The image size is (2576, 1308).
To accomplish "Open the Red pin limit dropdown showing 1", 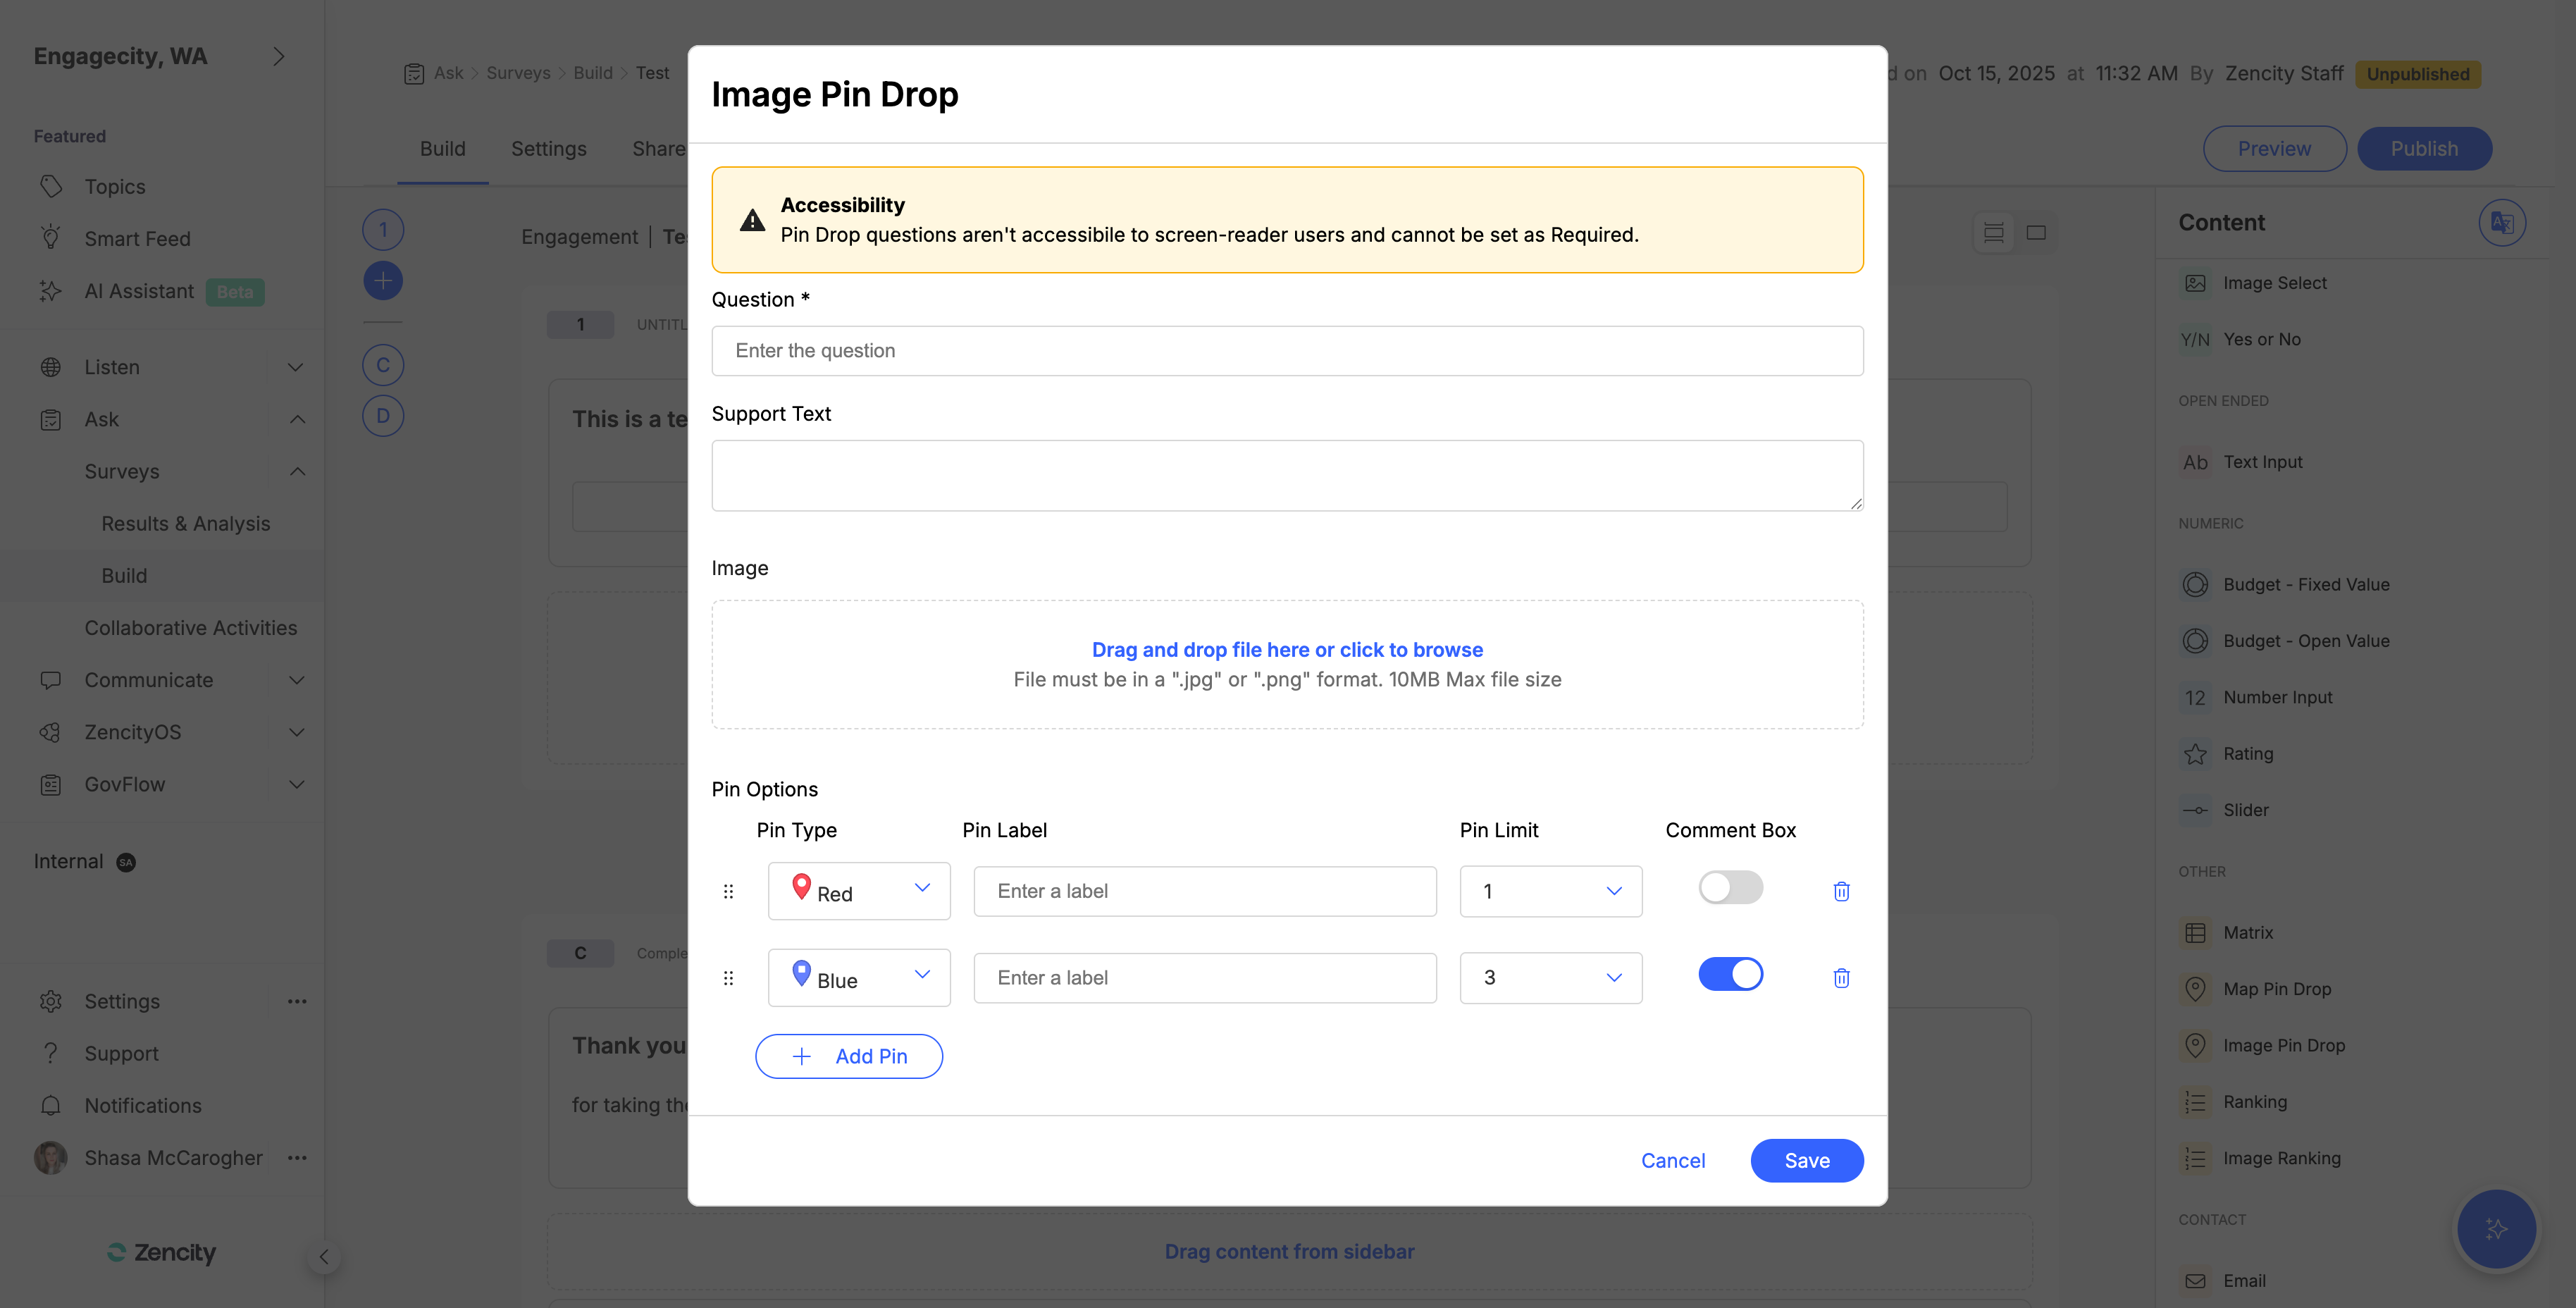I will coord(1550,891).
